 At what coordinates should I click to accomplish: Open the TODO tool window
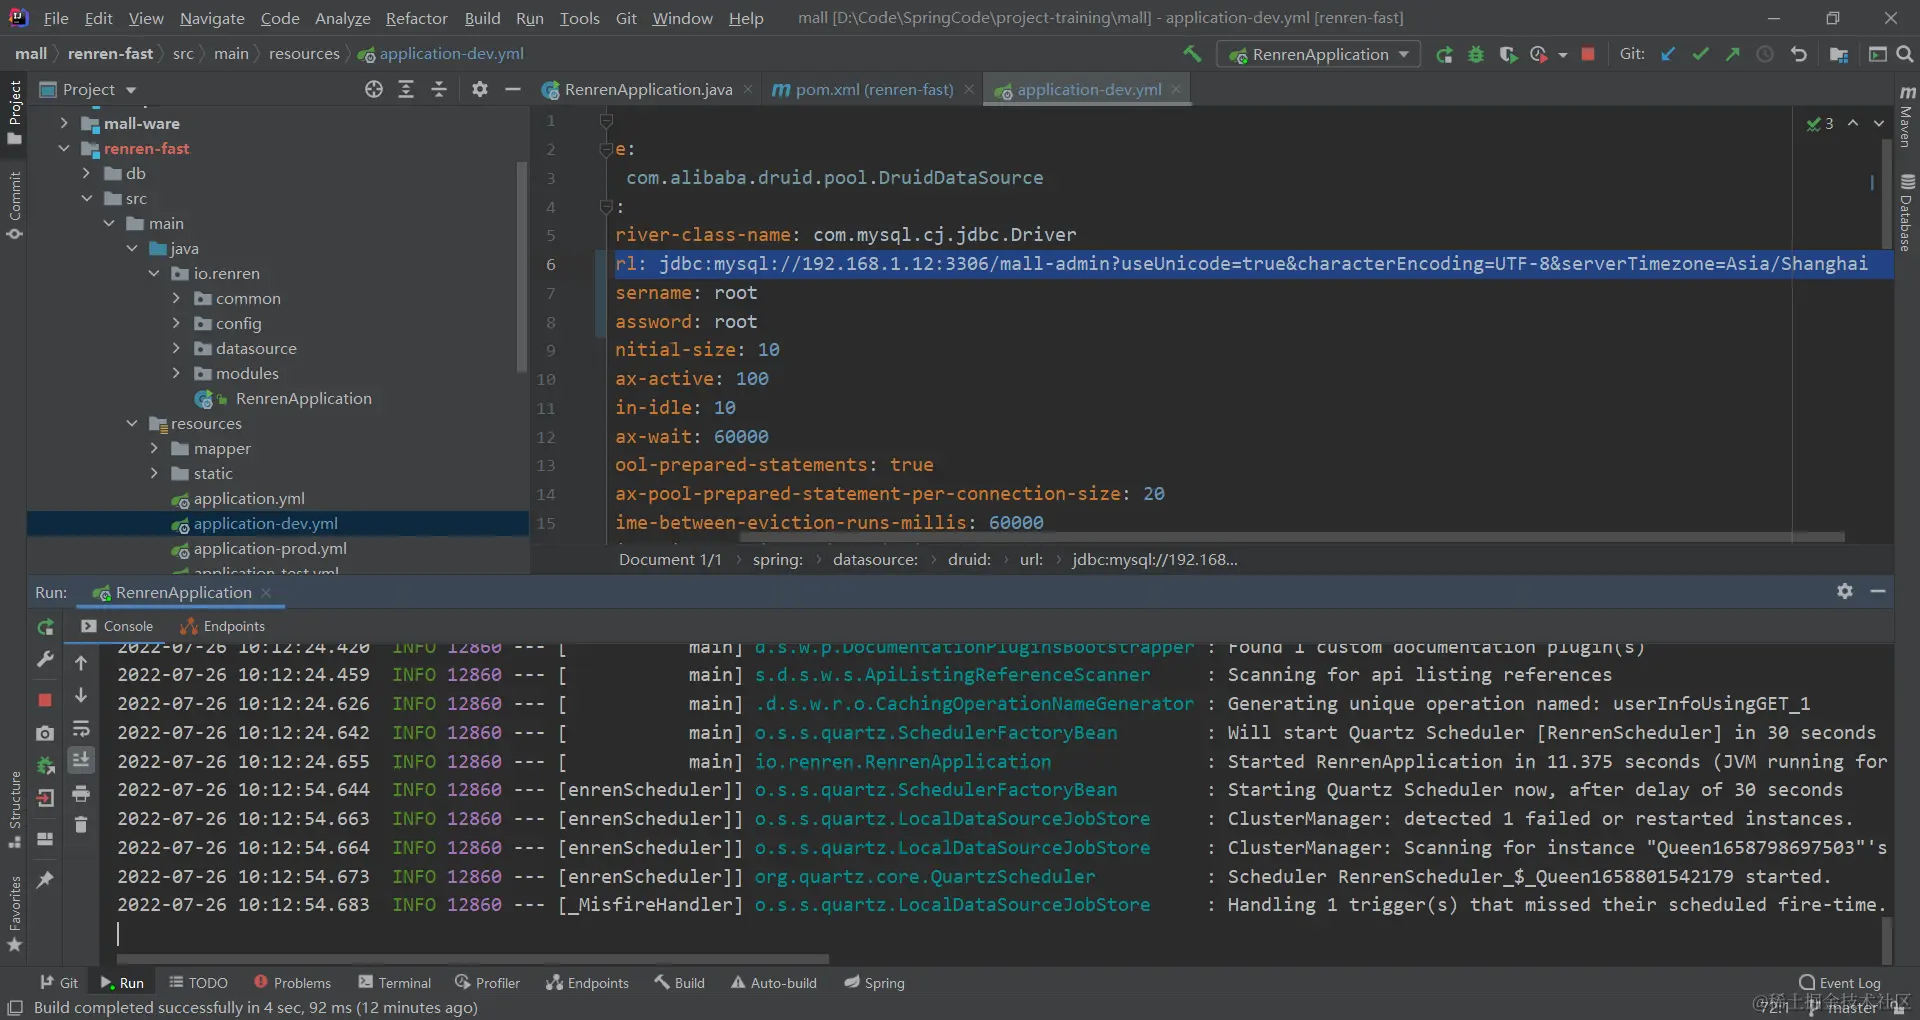click(199, 983)
